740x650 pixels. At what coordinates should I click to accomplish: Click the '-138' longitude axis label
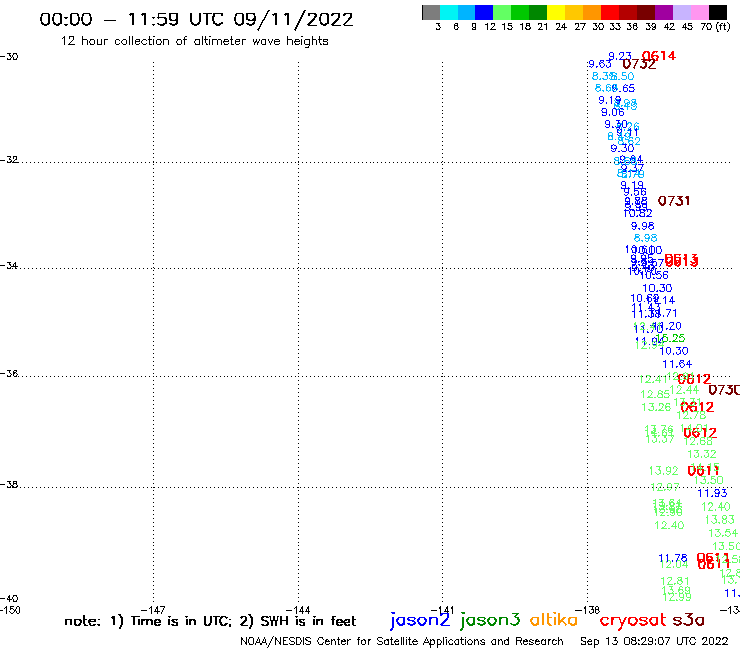[x=587, y=610]
